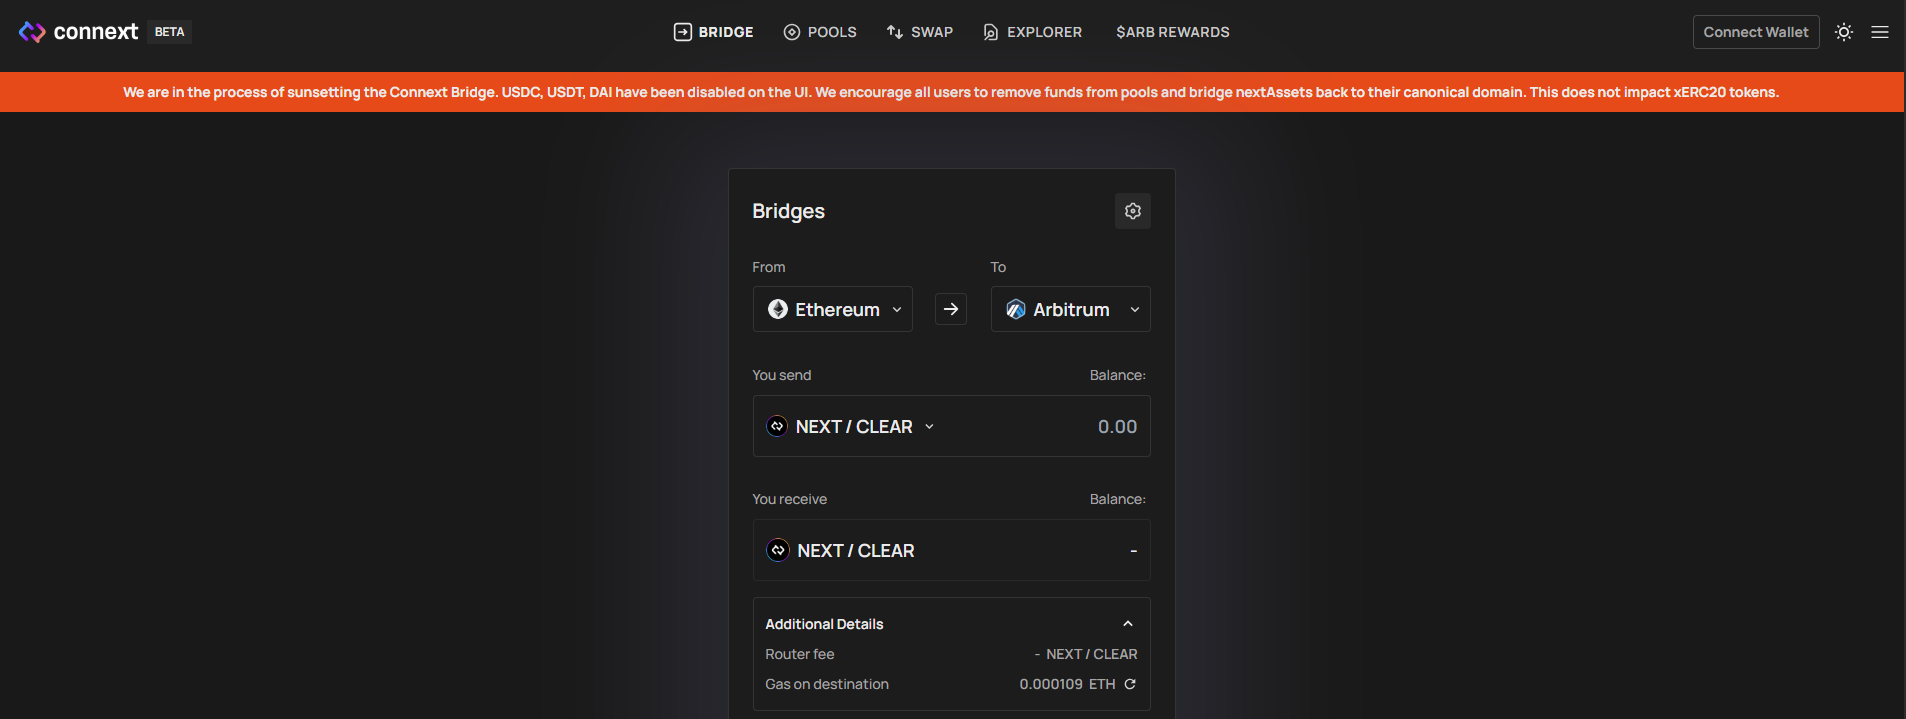This screenshot has width=1906, height=719.
Task: Click the Arbitrum chain logo
Action: coord(1016,309)
